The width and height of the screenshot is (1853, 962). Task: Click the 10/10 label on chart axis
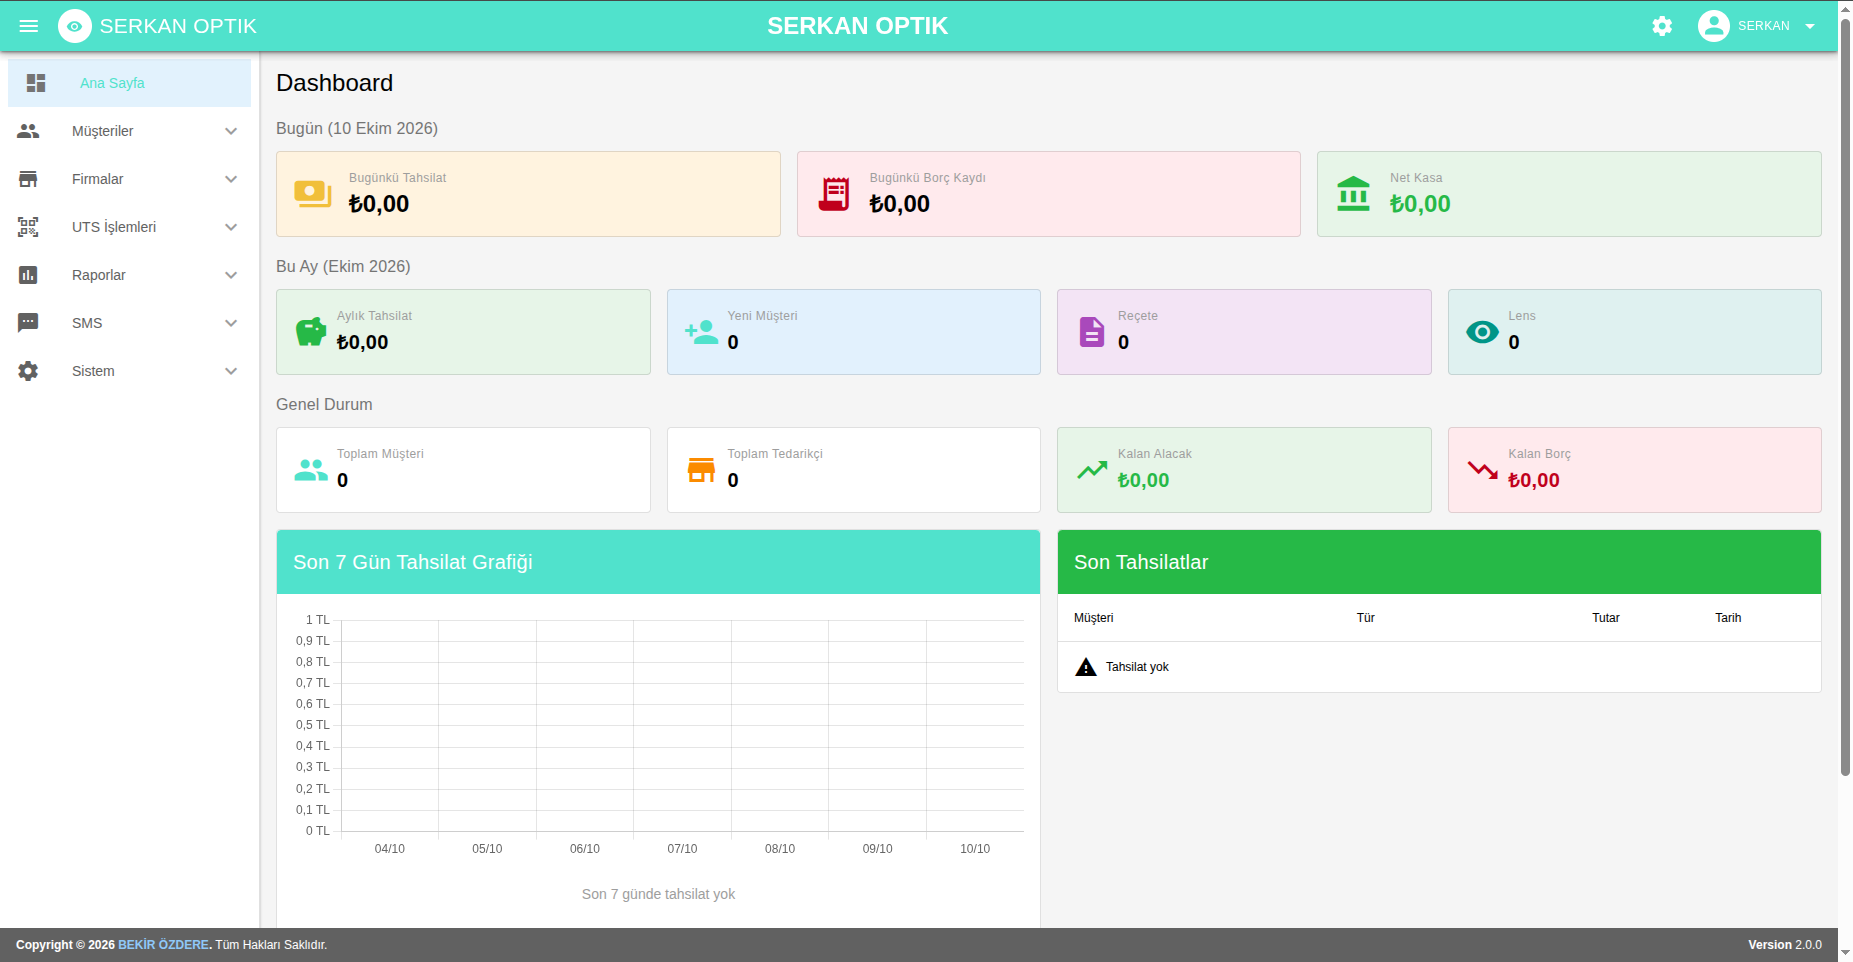coord(975,849)
